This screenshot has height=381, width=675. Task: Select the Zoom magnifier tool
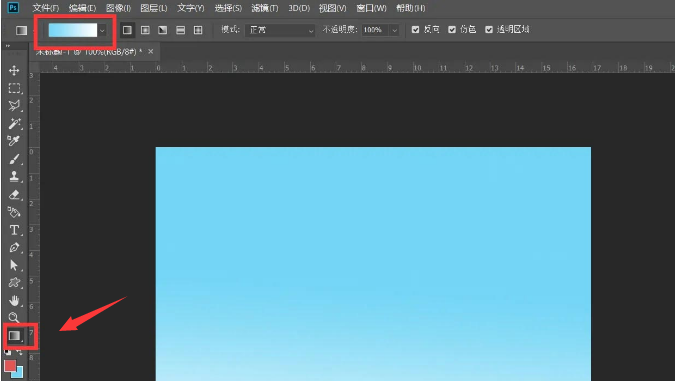coord(14,318)
